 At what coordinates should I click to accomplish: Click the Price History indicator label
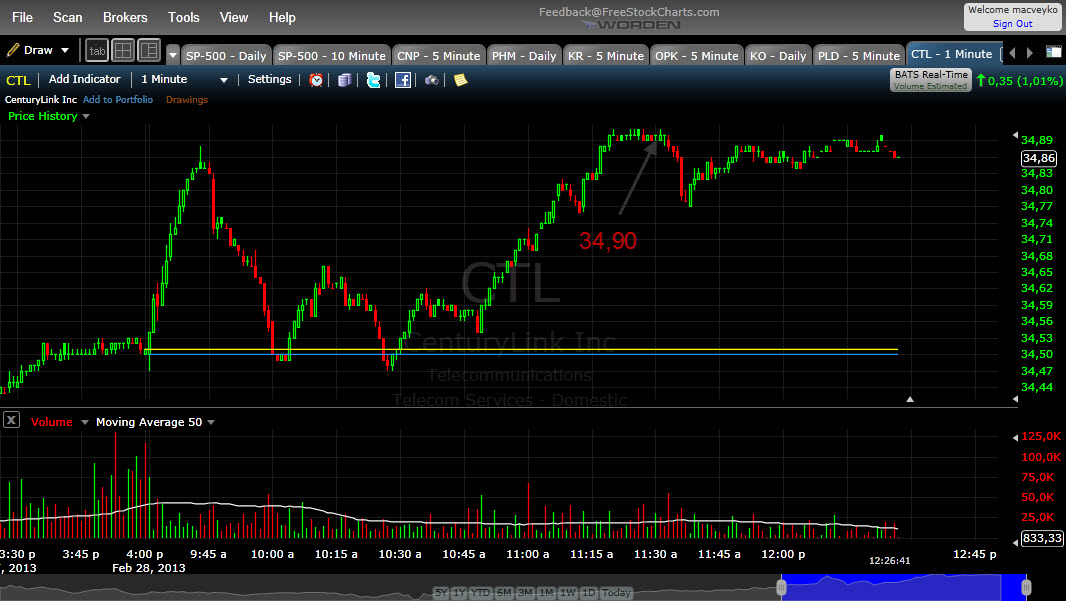(x=42, y=116)
